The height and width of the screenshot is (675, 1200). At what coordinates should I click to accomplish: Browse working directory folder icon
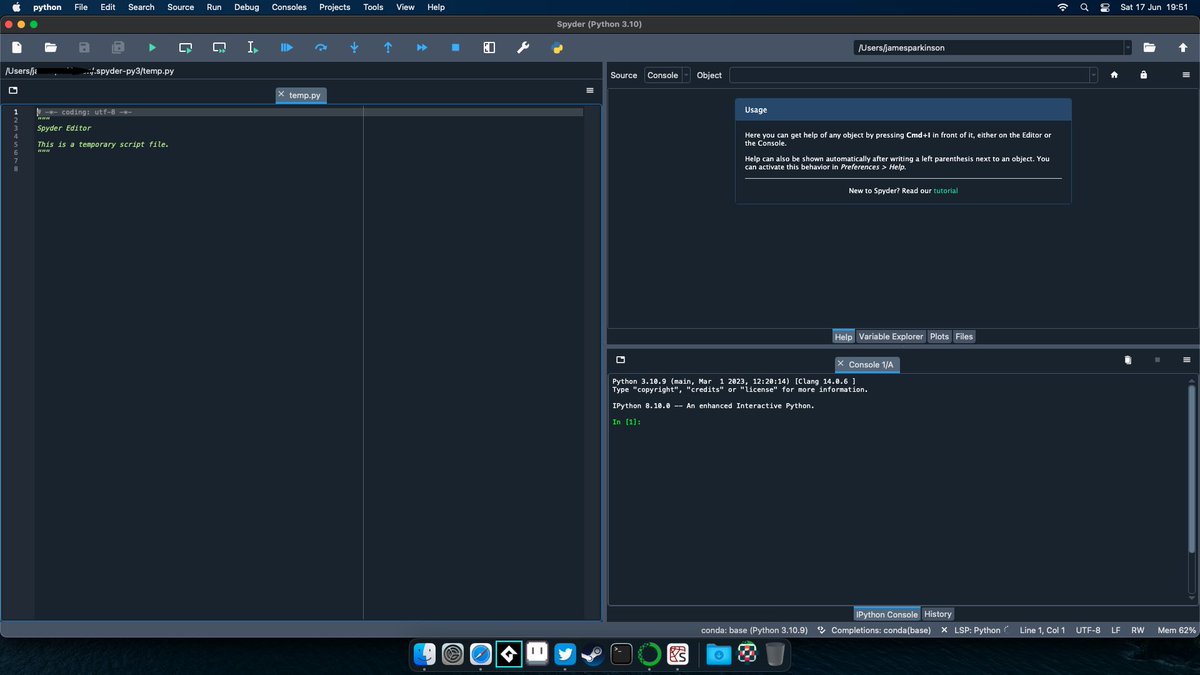1149,47
